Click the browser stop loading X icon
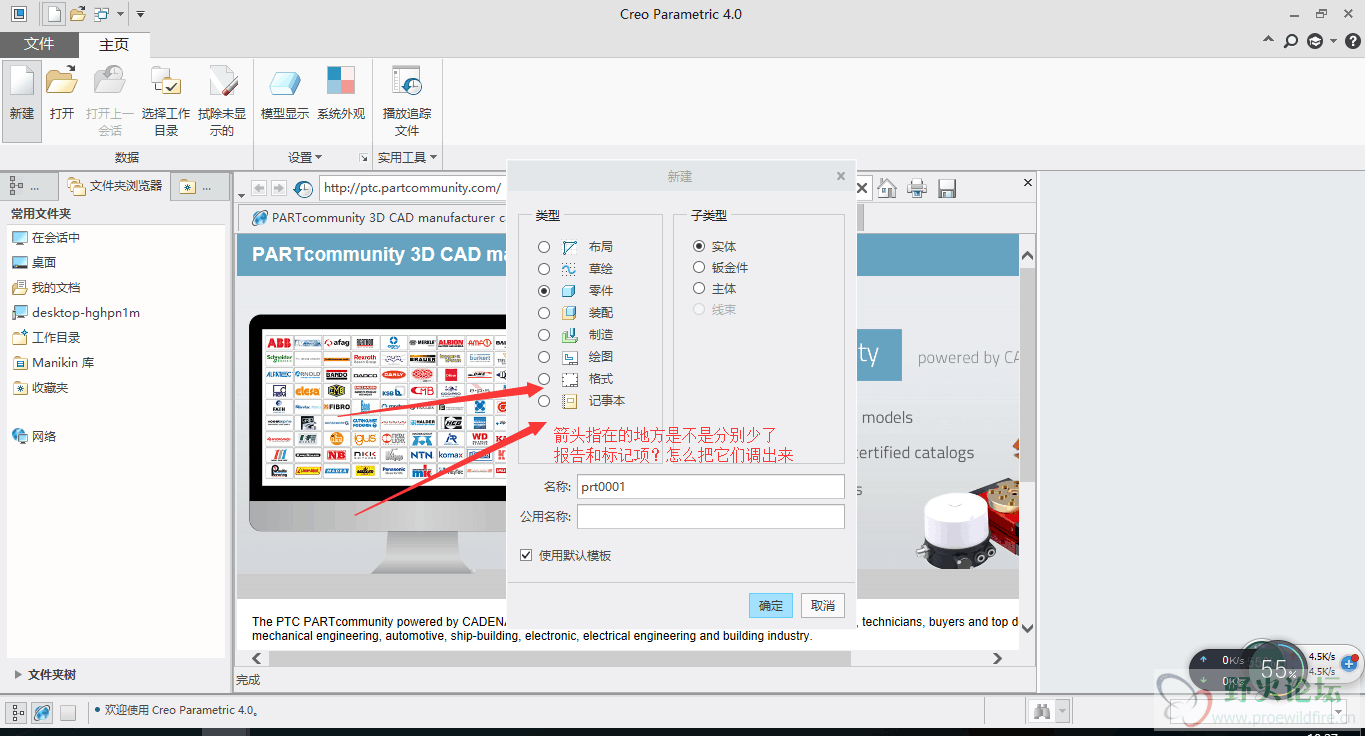Viewport: 1365px width, 736px height. pyautogui.click(x=862, y=188)
